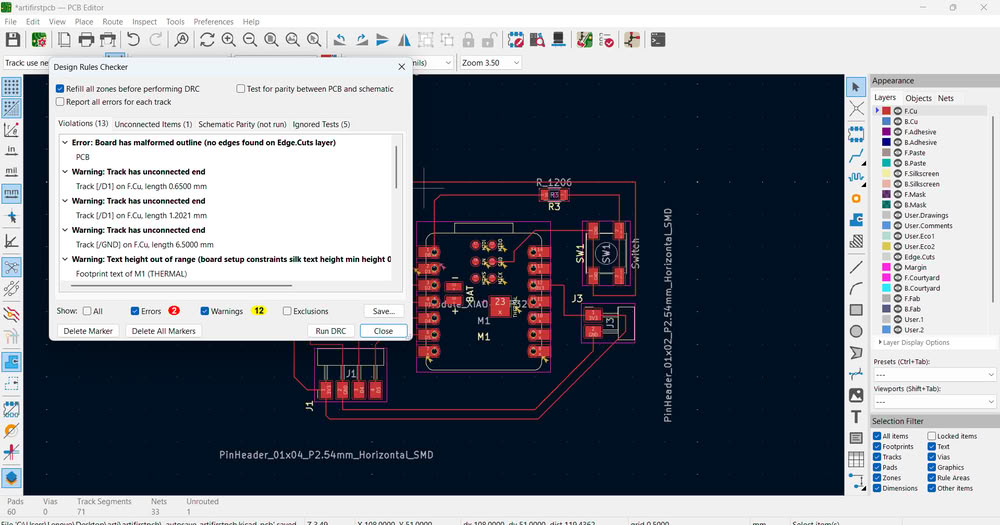This screenshot has height=525, width=1000.
Task: Expand Layer Display Options
Action: [913, 343]
